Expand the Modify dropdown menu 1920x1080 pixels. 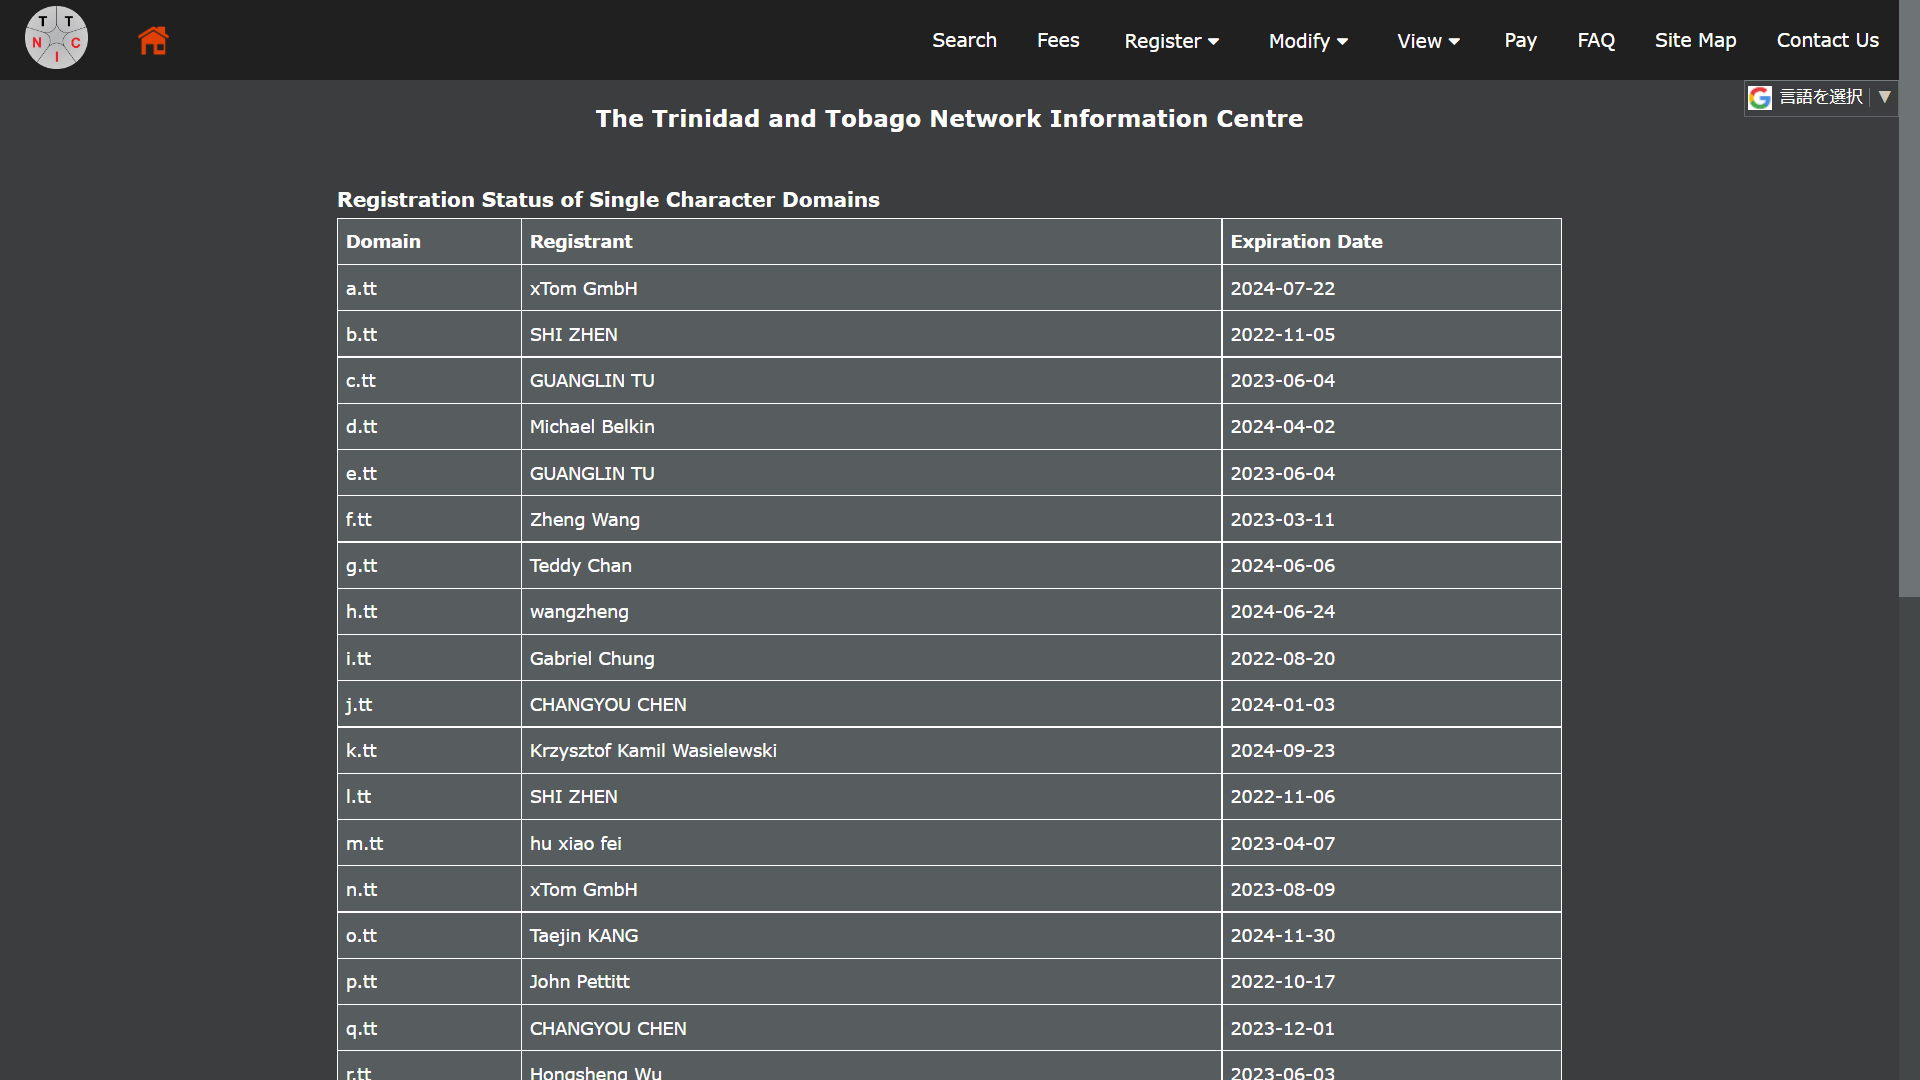1308,41
